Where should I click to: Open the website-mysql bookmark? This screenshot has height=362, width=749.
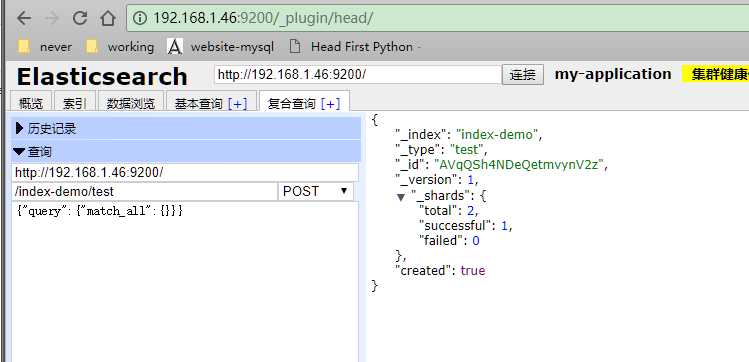point(221,47)
